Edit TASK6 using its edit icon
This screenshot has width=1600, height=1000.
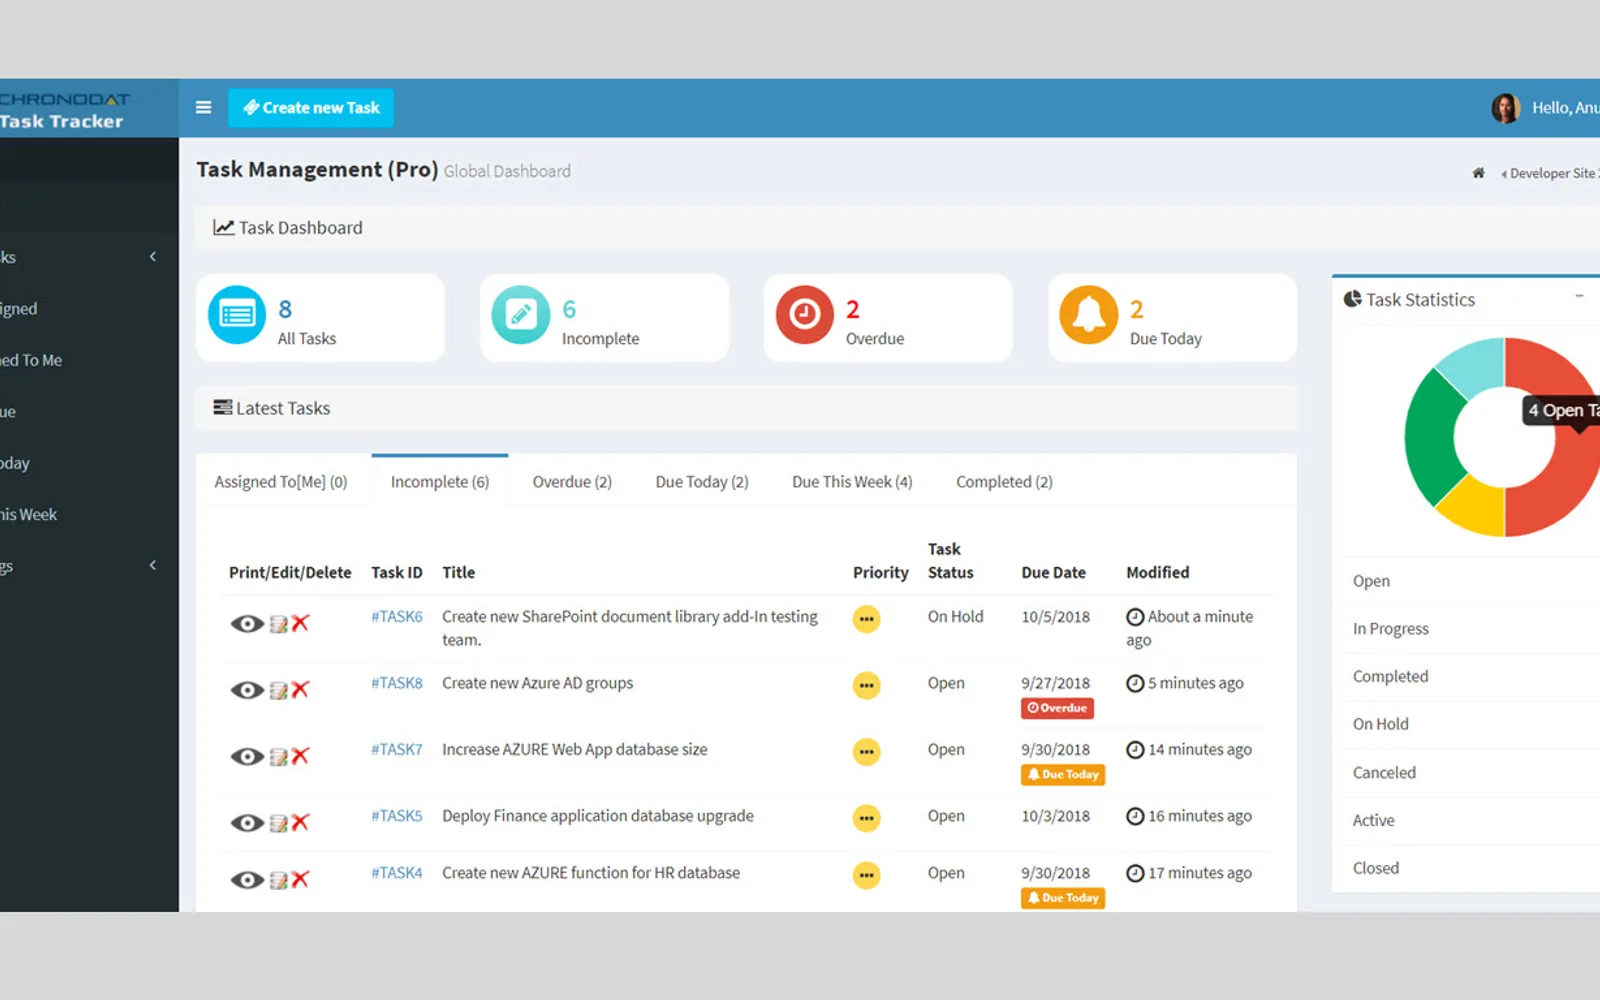pyautogui.click(x=278, y=624)
